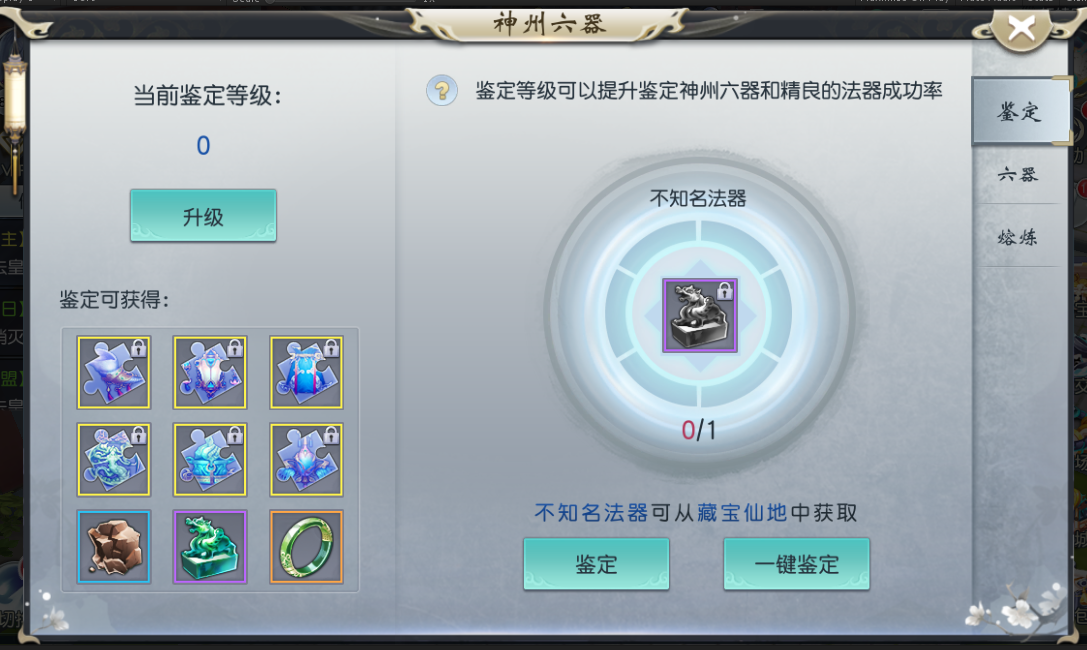Click the 鉴定 appraise button
Image resolution: width=1087 pixels, height=650 pixels.
(596, 564)
